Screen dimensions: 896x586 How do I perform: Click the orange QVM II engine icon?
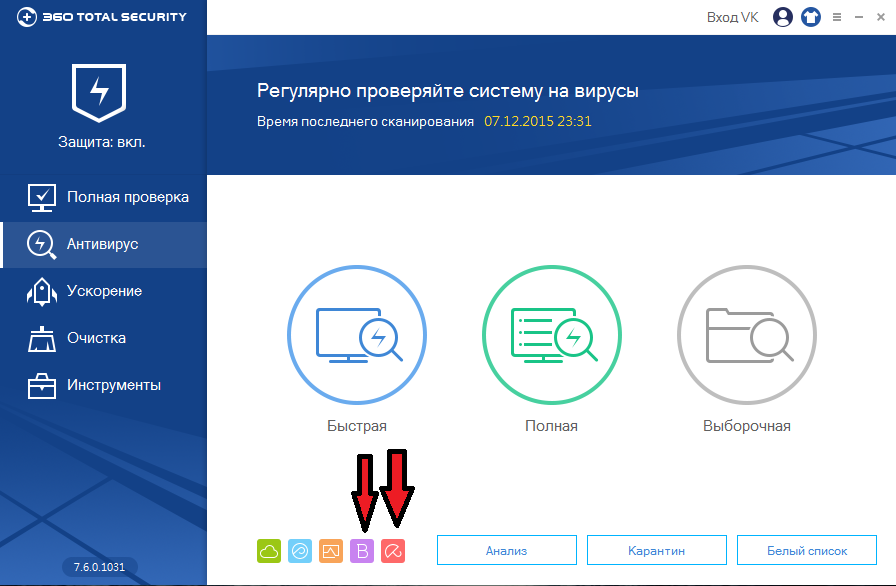pyautogui.click(x=331, y=551)
